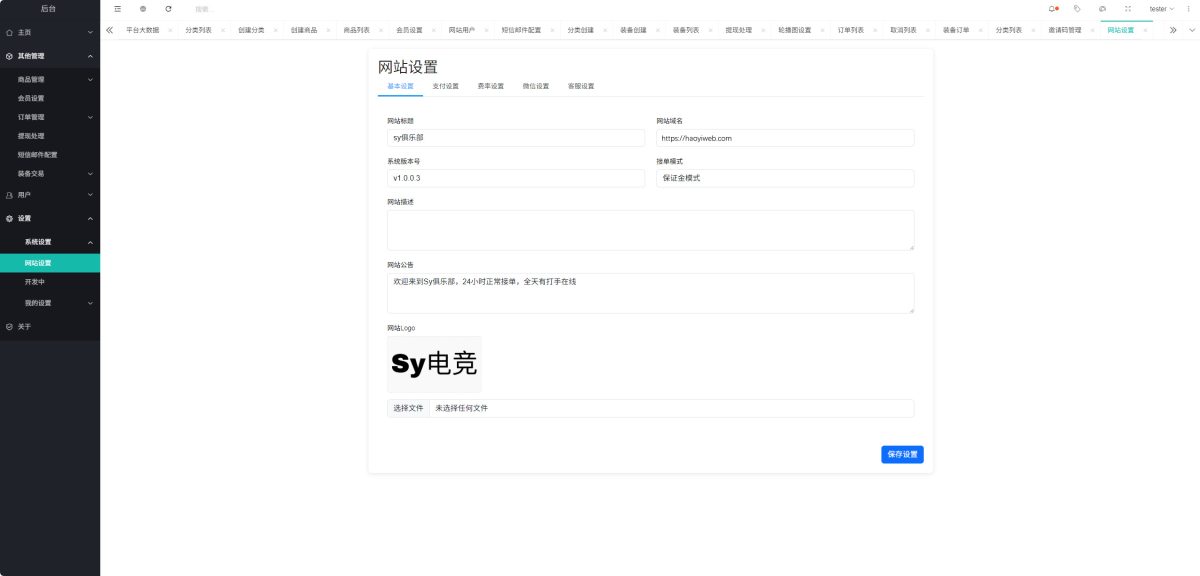Toggle the sidebar collapse menu icon
1200x576 pixels.
pyautogui.click(x=117, y=8)
